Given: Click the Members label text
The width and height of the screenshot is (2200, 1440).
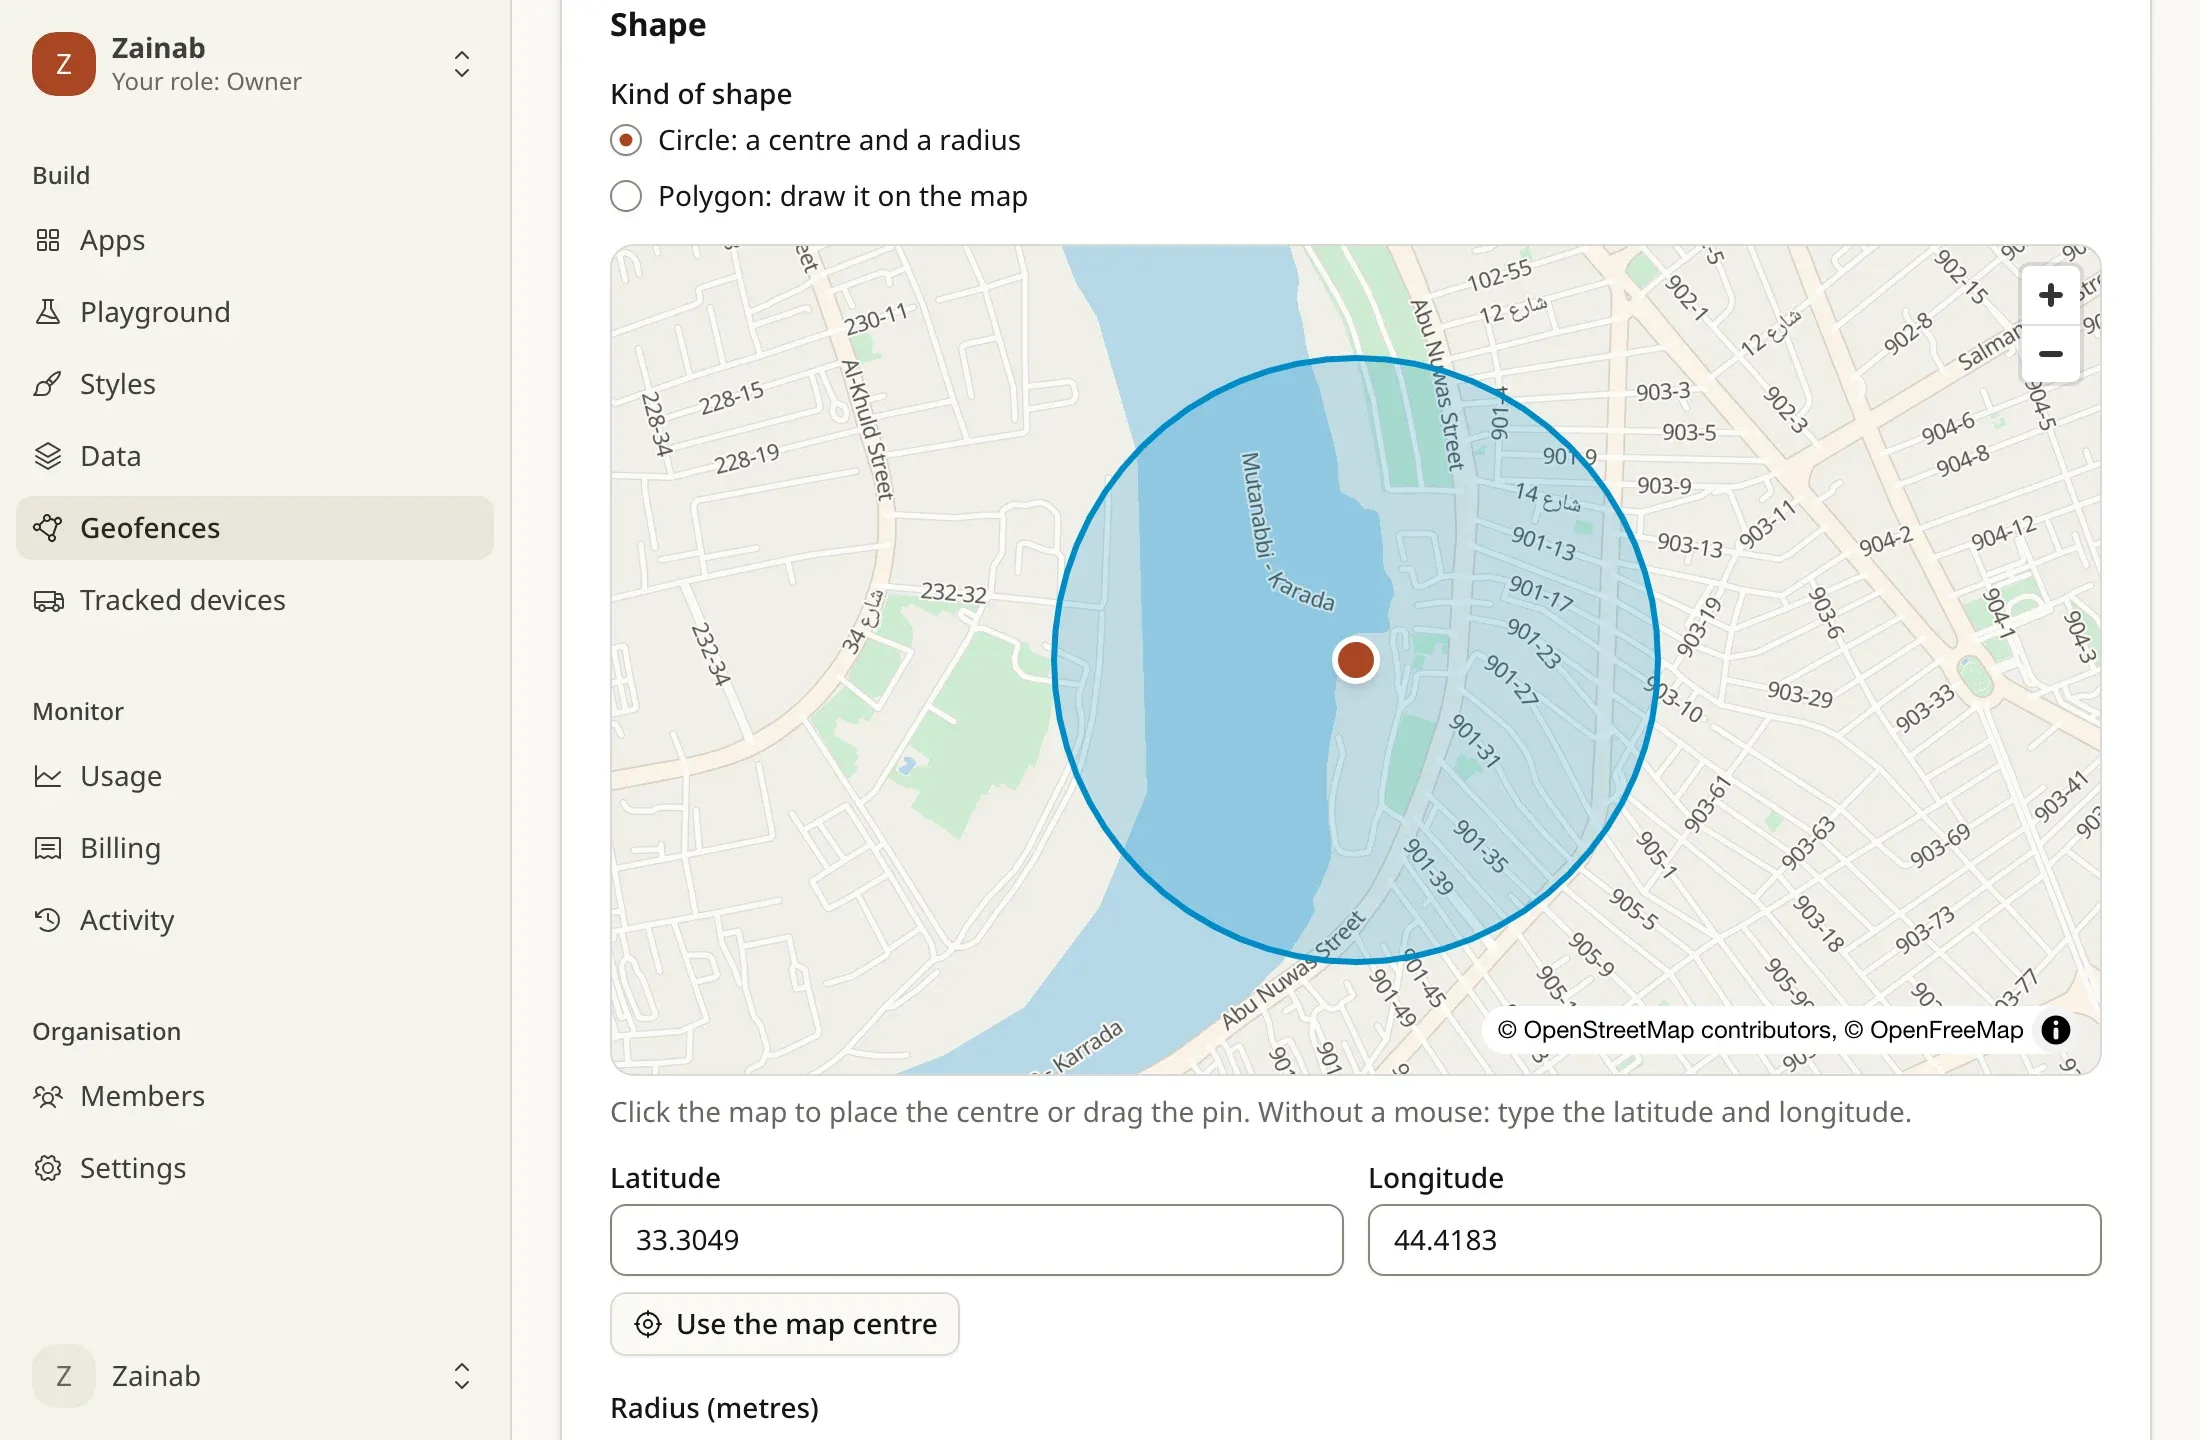Looking at the screenshot, I should point(143,1096).
